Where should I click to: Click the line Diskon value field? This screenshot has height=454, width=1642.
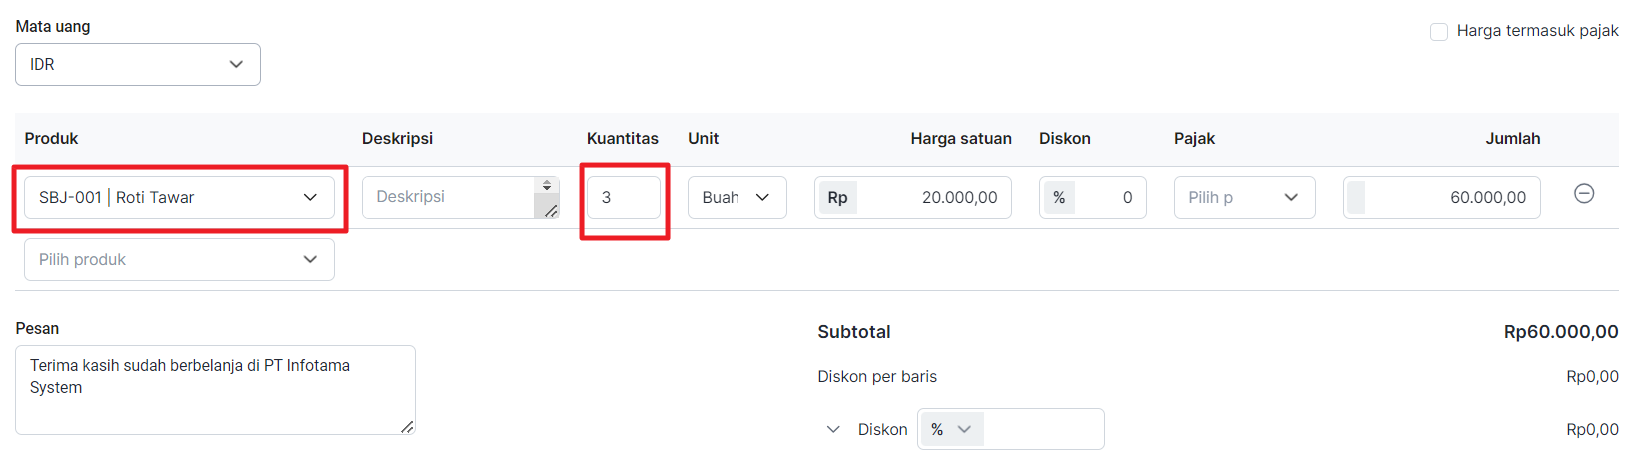coord(1111,198)
